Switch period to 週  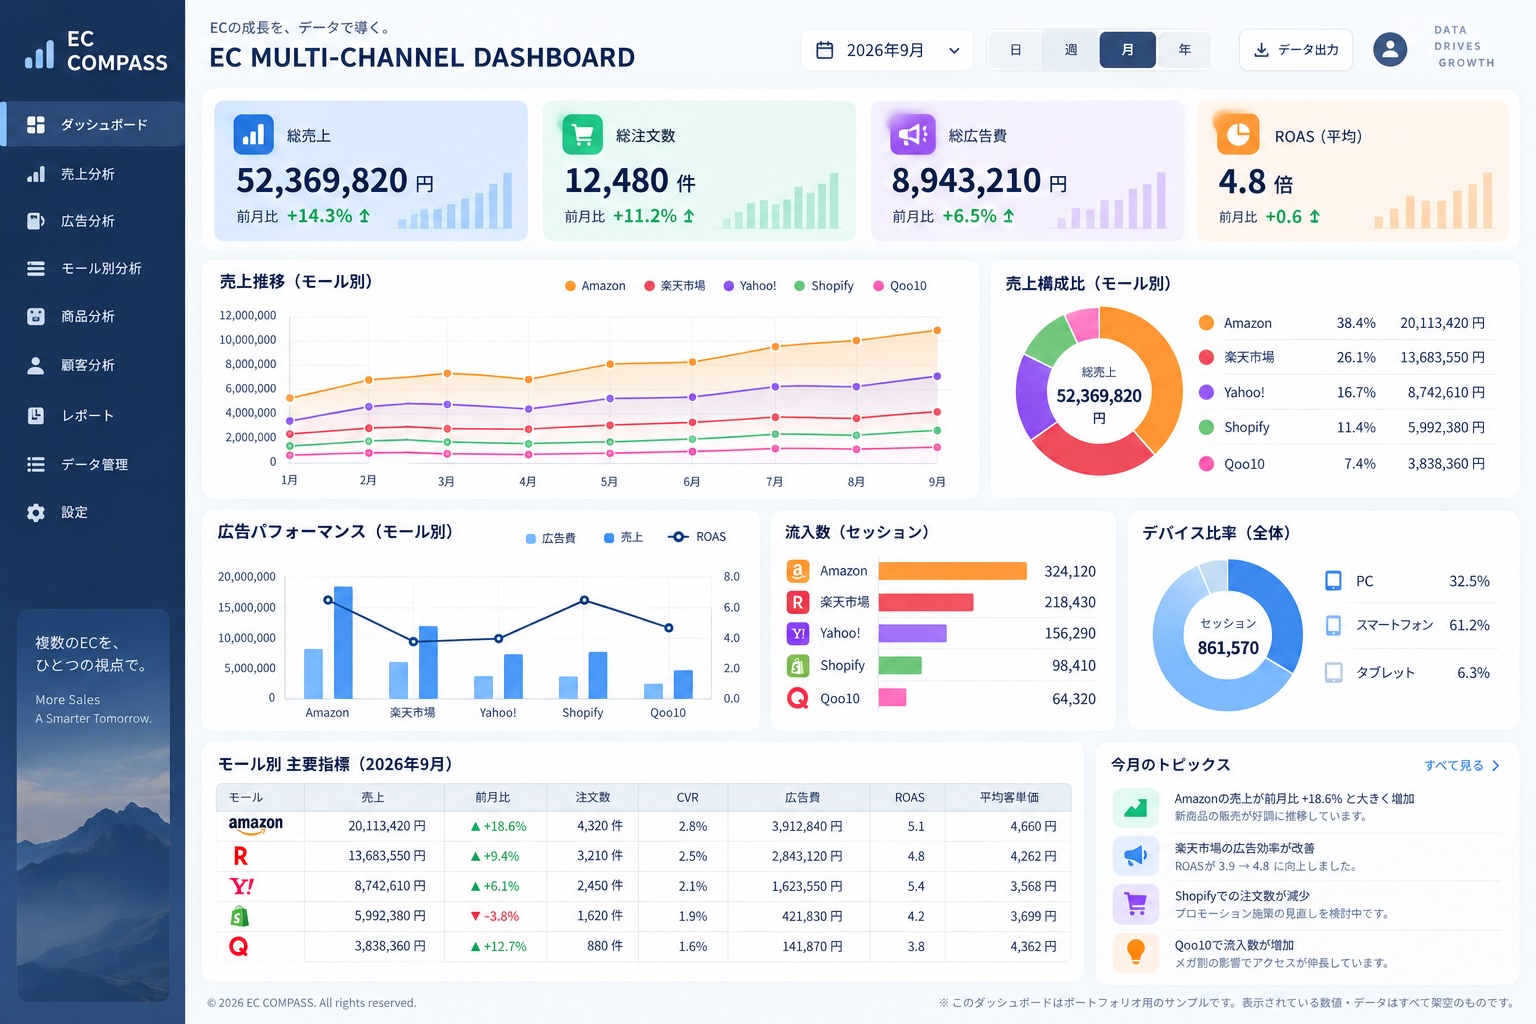click(1071, 50)
